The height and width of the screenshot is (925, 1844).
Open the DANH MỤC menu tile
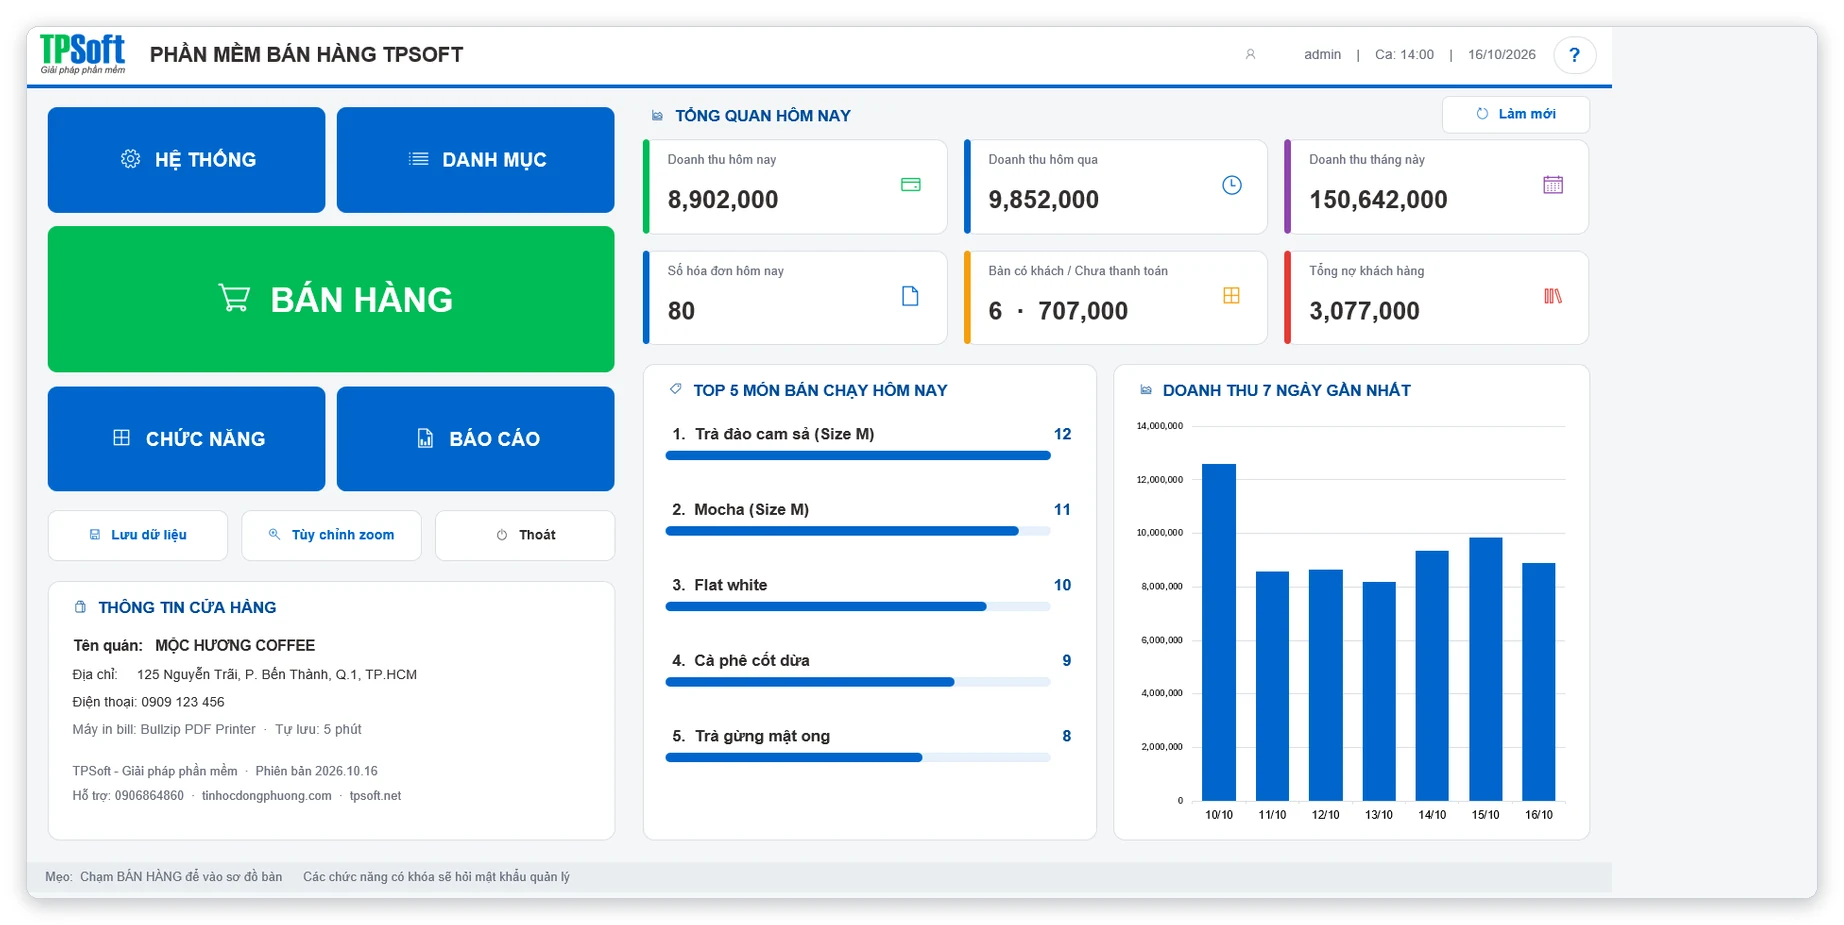tap(475, 160)
